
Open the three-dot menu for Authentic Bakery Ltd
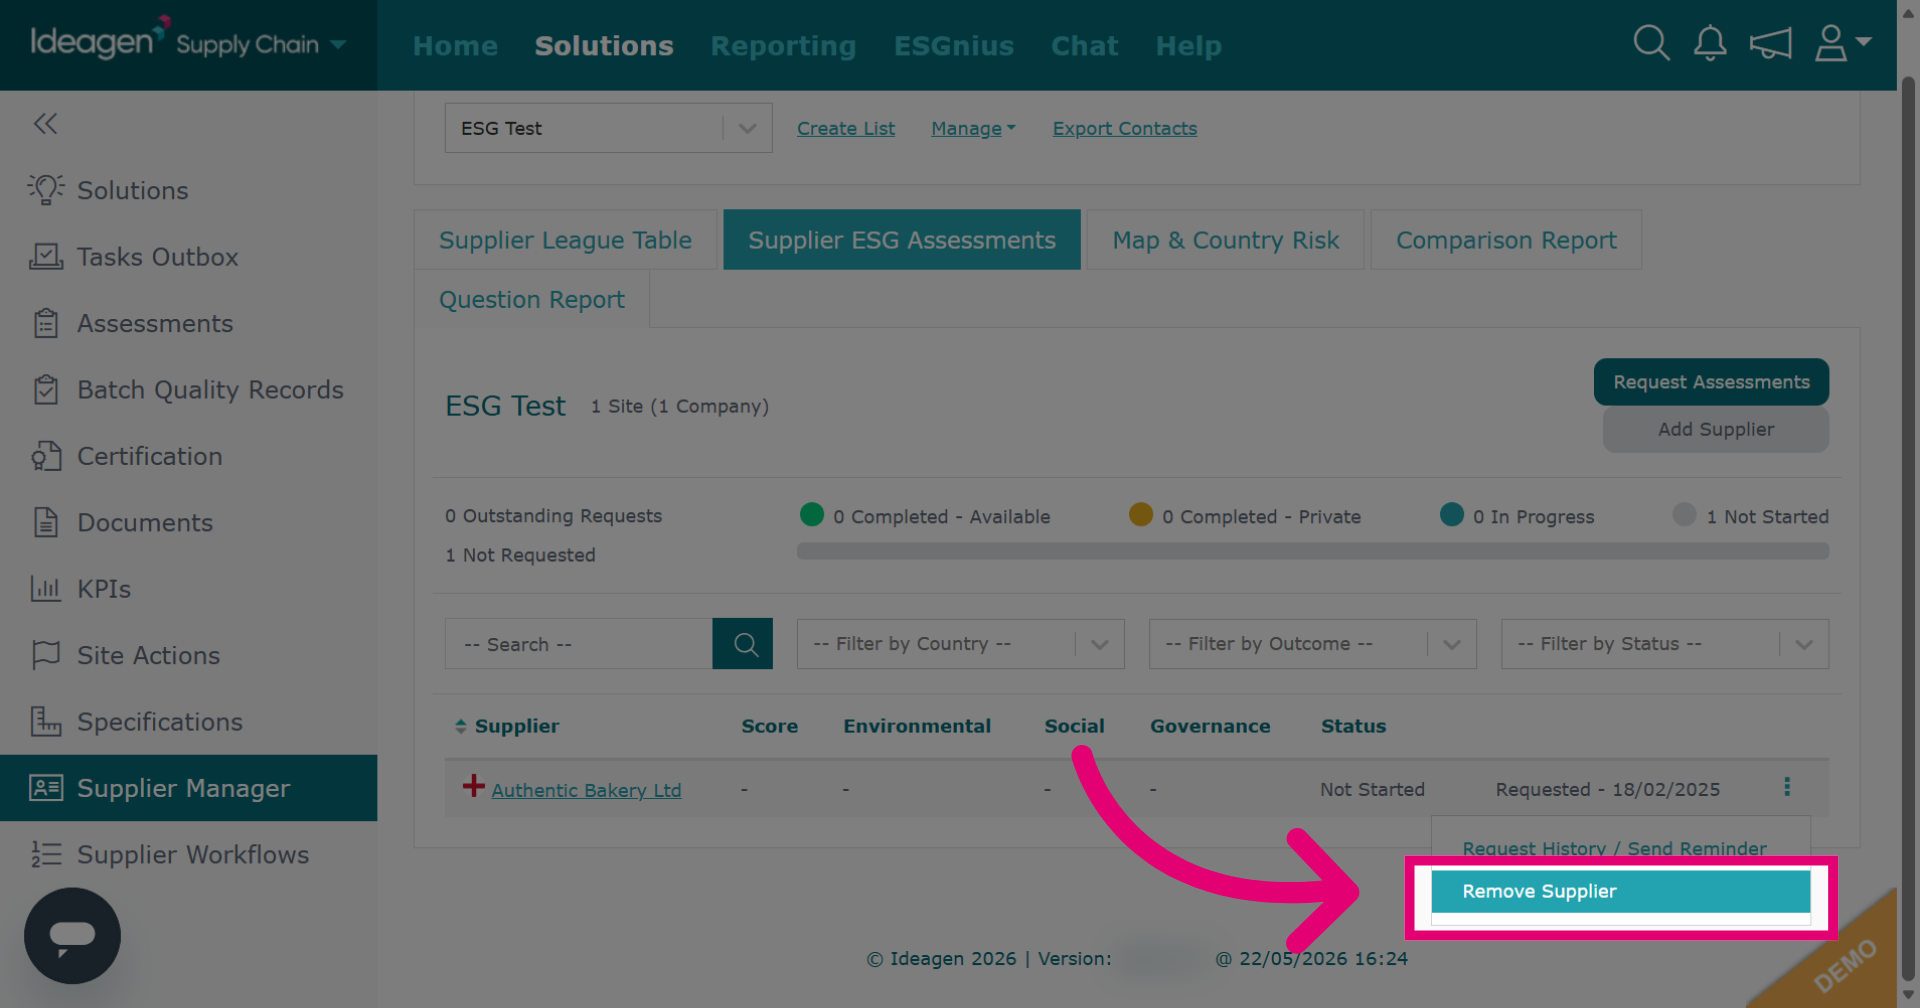[x=1787, y=787]
